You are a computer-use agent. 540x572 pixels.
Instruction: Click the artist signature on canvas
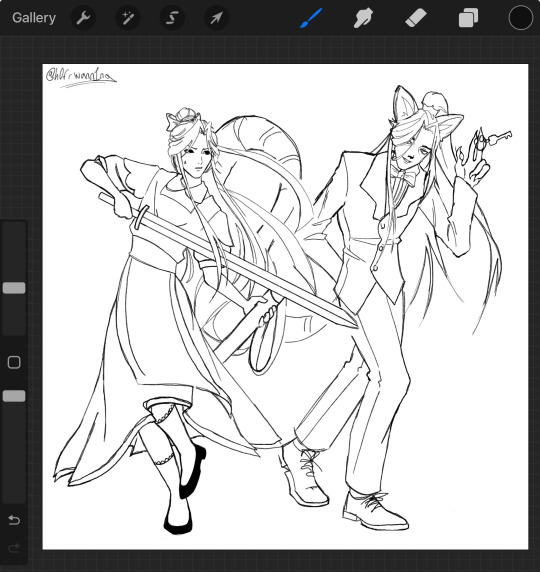[81, 77]
